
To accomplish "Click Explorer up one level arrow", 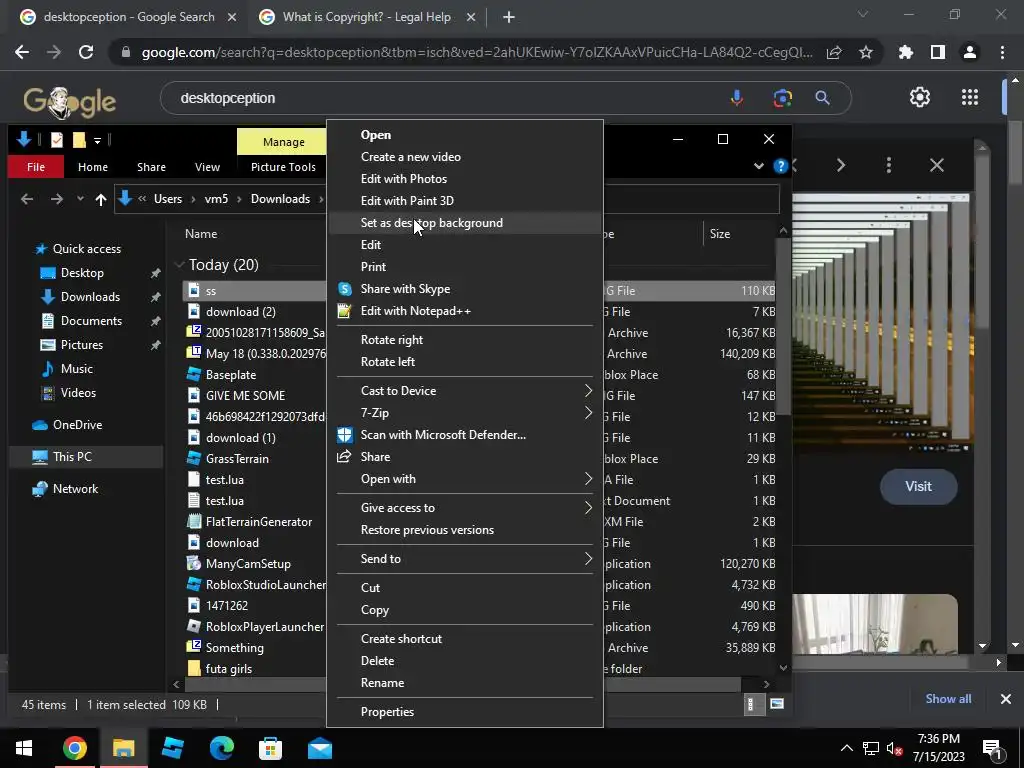I will click(x=101, y=199).
